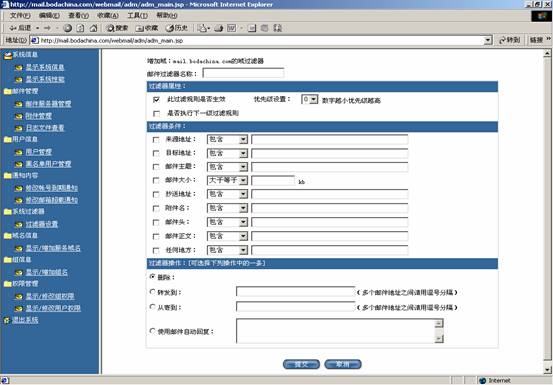This screenshot has height=385, width=553.
Task: Toggle the 此过滤规则是否生效 checkbox
Action: pyautogui.click(x=156, y=100)
